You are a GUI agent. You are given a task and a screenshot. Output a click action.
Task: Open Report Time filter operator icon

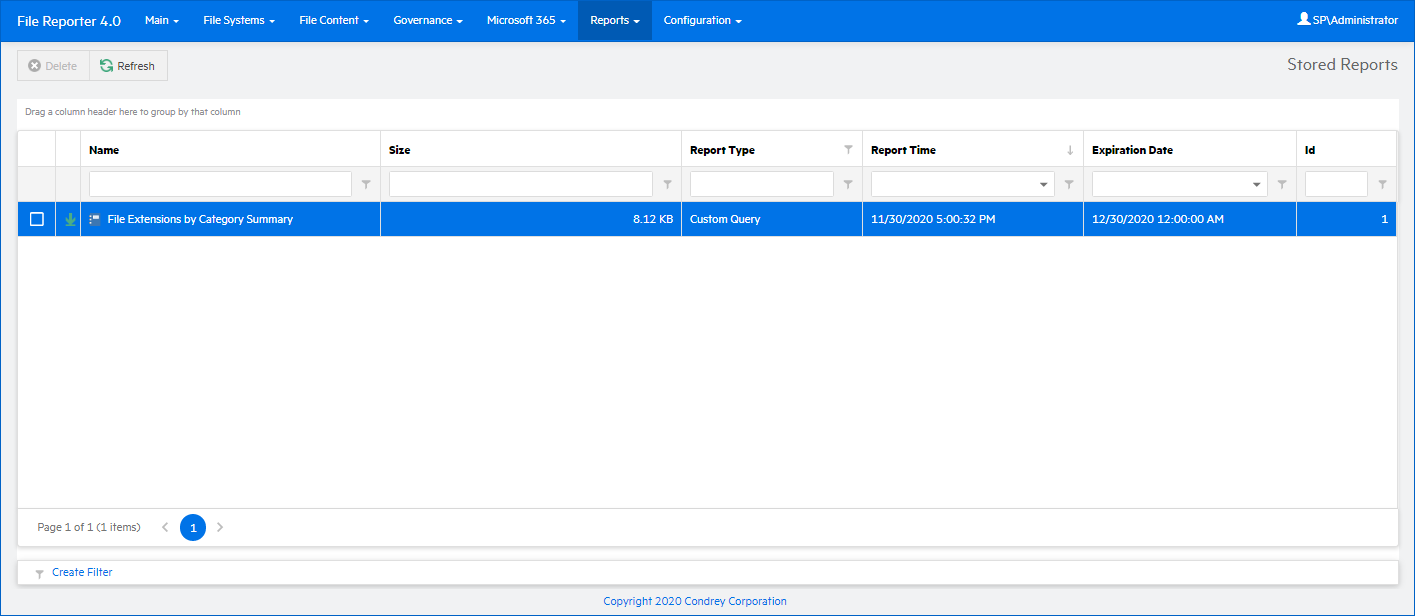tap(1069, 184)
